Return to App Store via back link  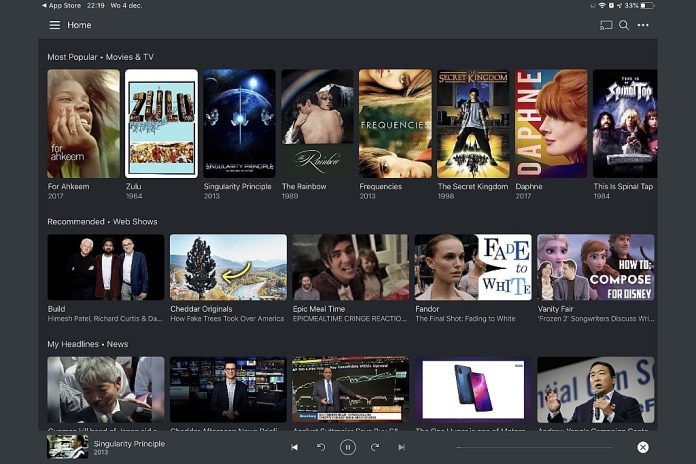tap(61, 6)
